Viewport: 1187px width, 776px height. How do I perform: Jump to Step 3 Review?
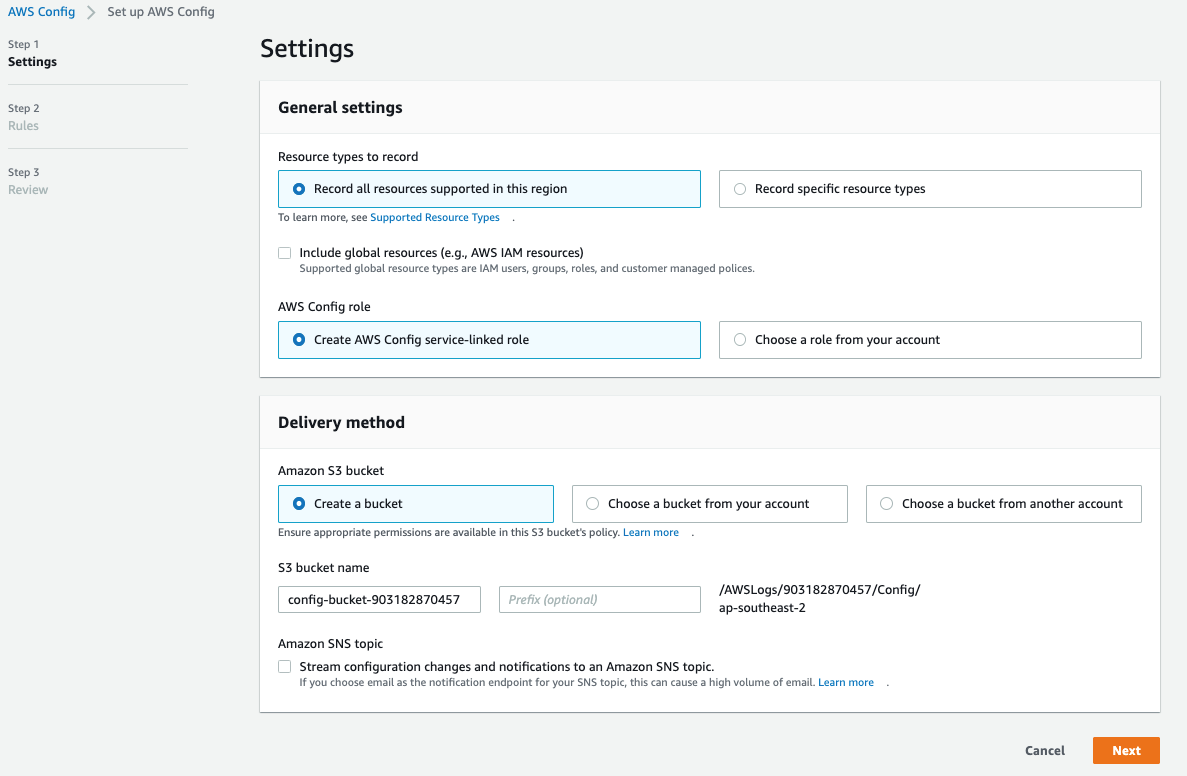28,190
